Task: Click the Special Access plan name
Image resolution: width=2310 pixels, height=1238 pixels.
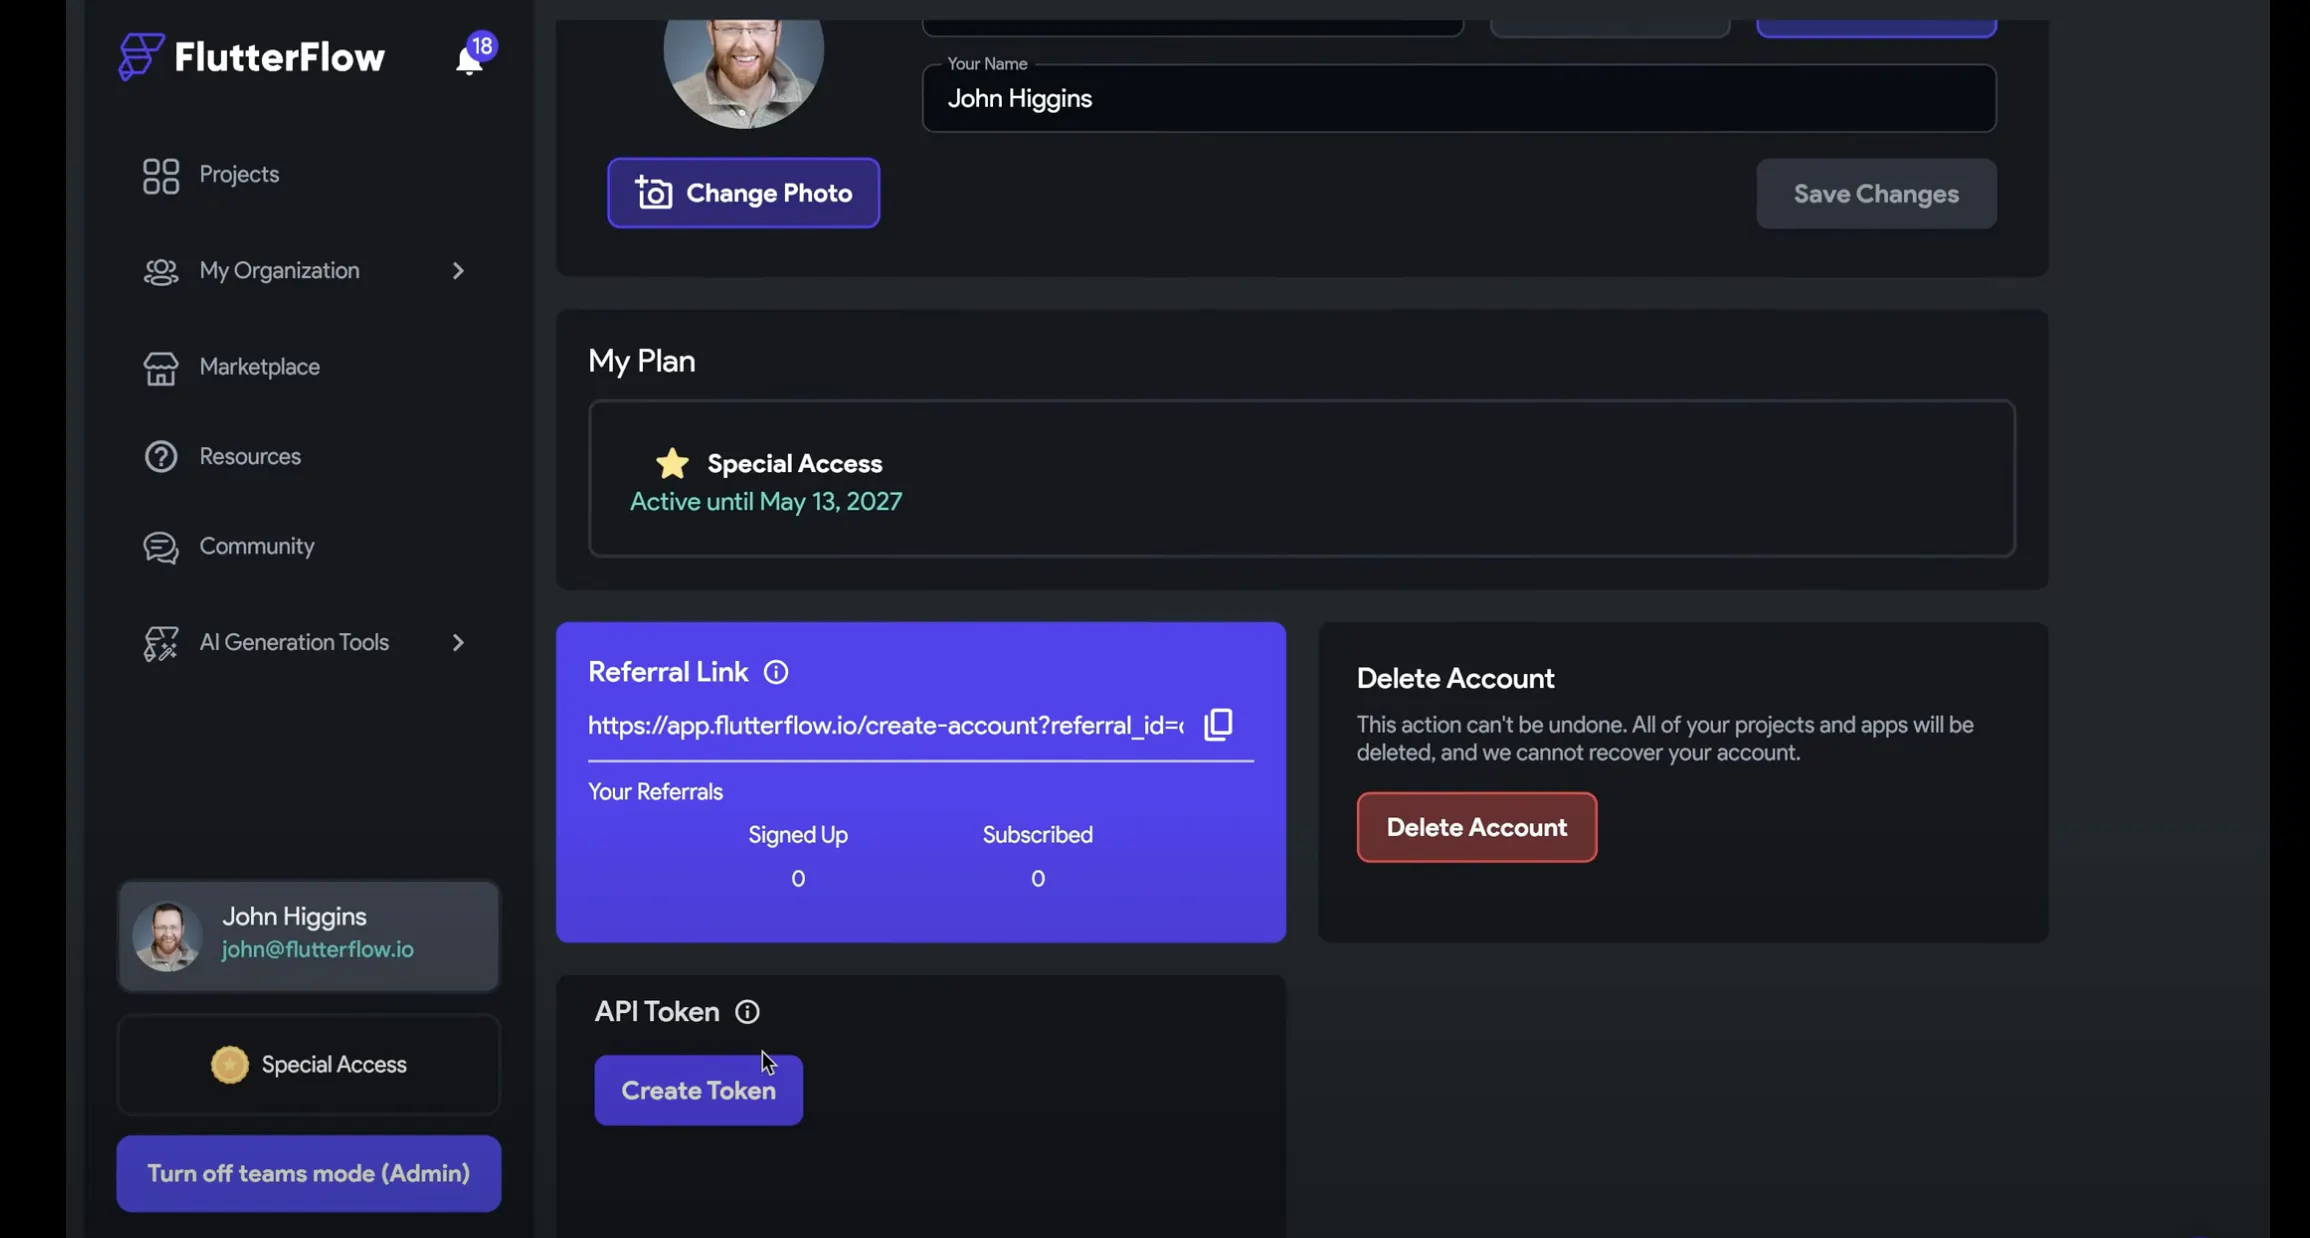Action: click(794, 464)
